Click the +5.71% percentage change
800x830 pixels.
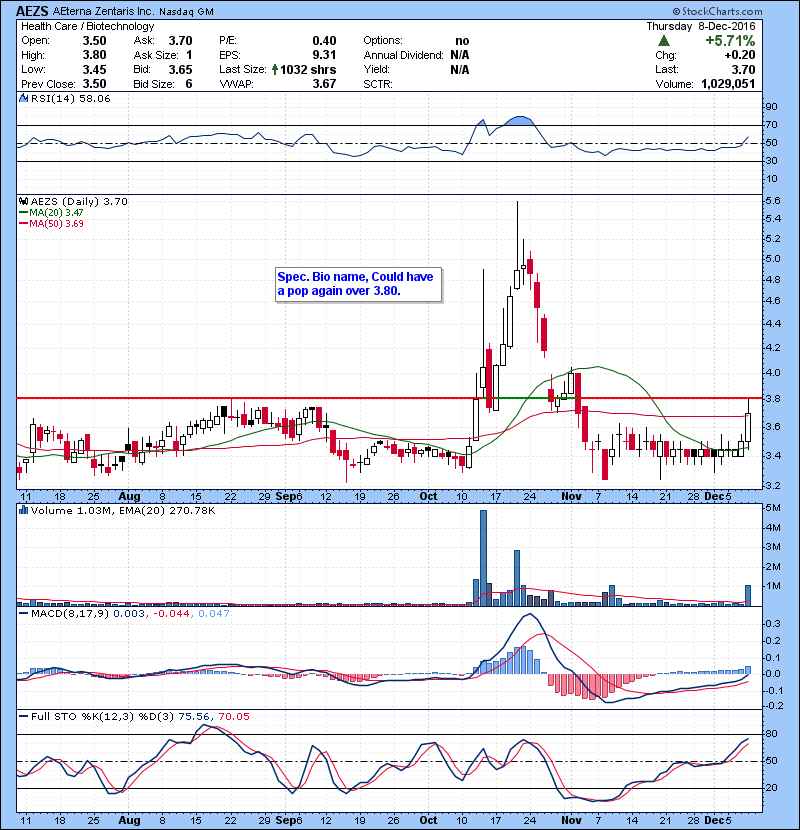tap(730, 41)
